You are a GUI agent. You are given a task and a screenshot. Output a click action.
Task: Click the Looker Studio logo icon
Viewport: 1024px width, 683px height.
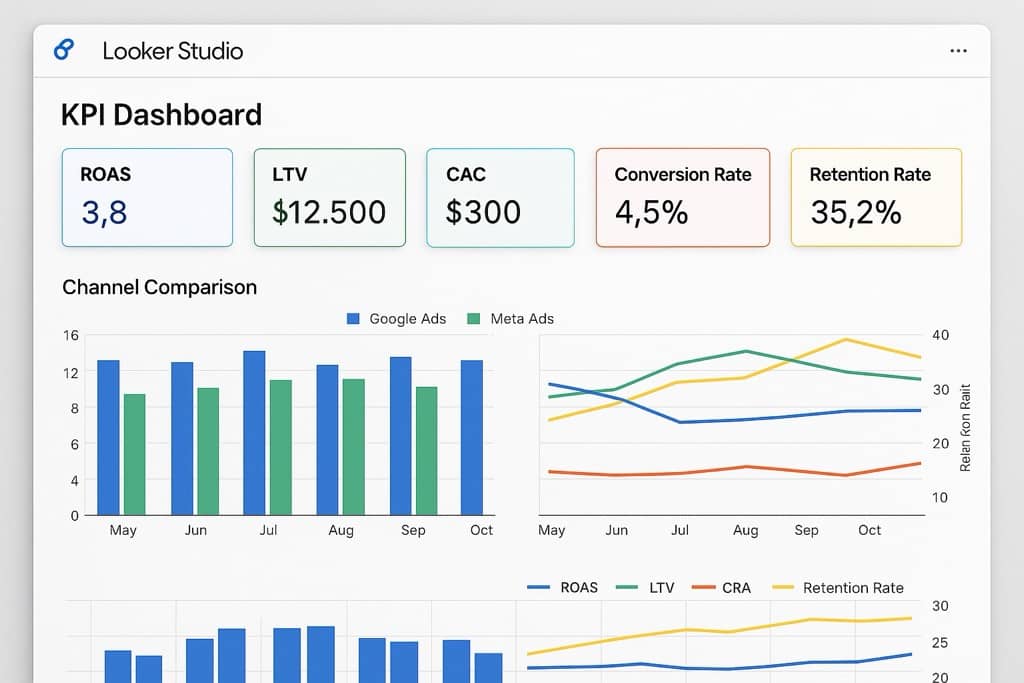coord(64,50)
